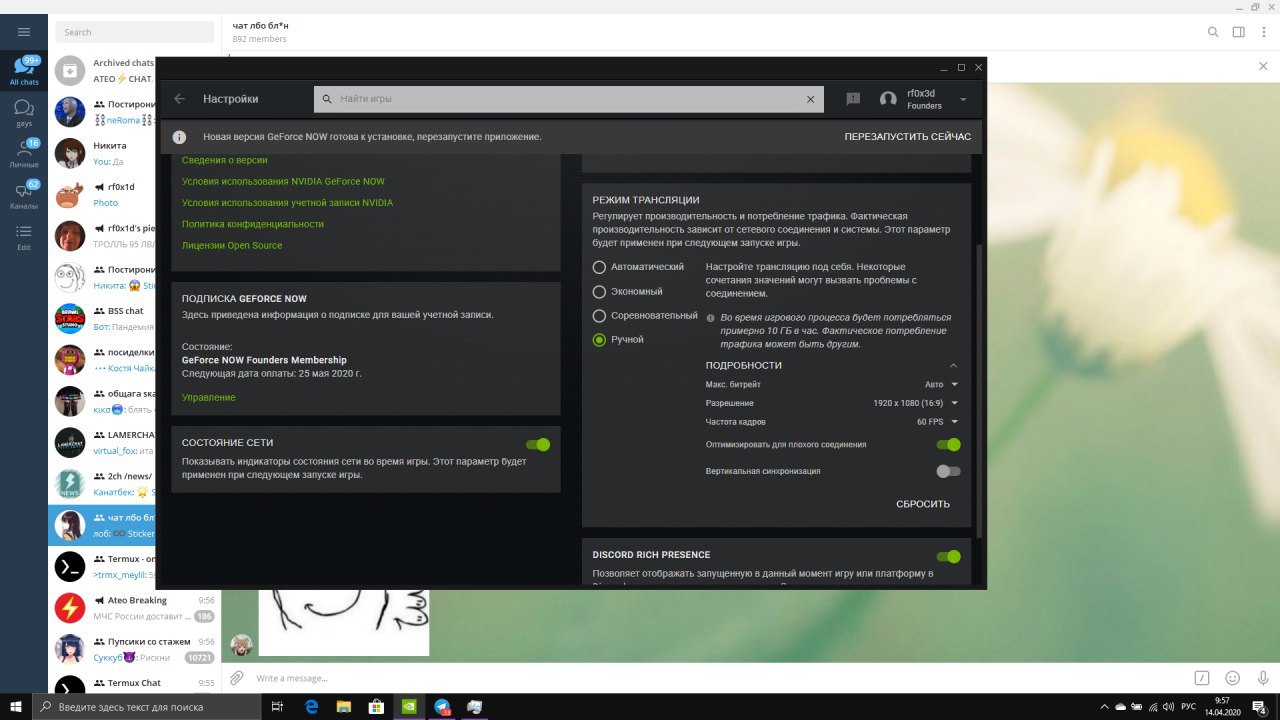The image size is (1280, 720).
Task: Open the feedback notification icon in GeForce NOW
Action: (853, 99)
